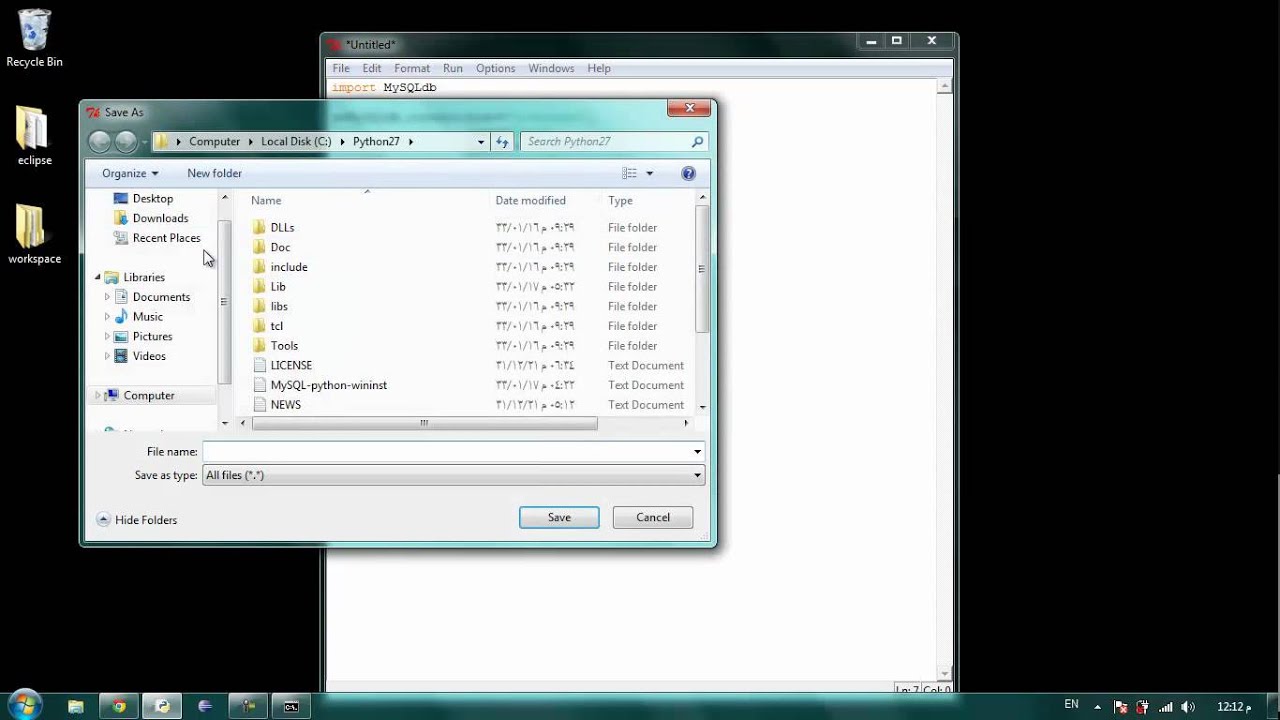Select the DLLs folder
The height and width of the screenshot is (720, 1280).
tap(282, 227)
